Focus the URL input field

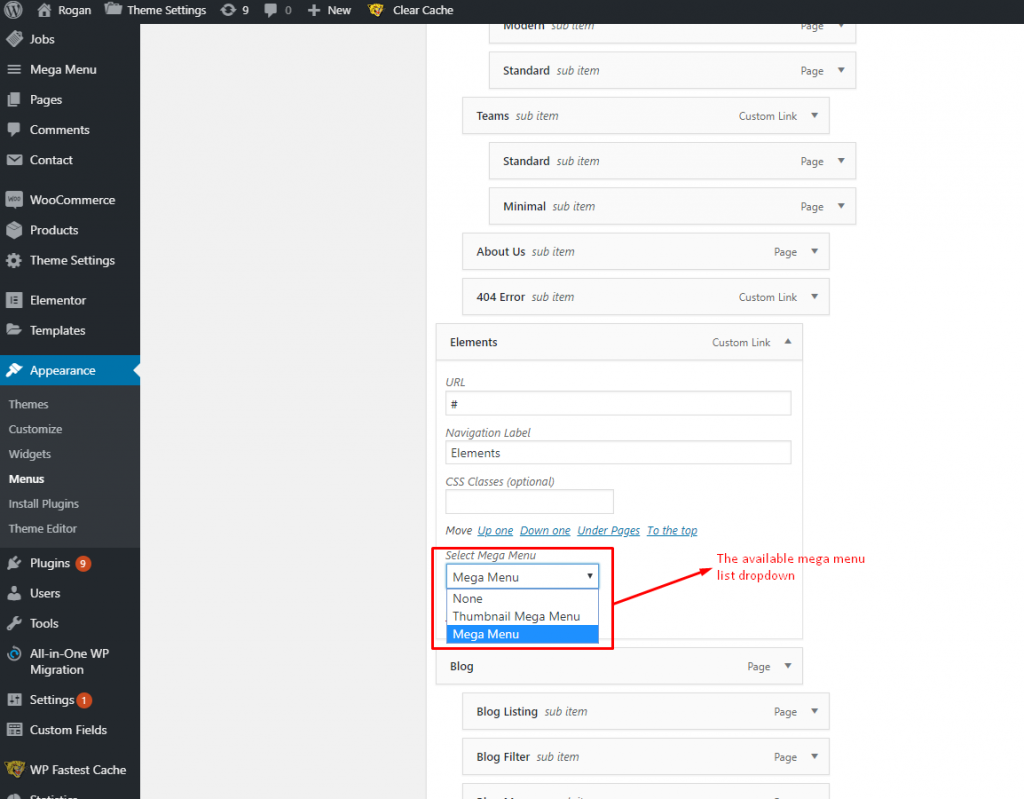click(x=618, y=404)
